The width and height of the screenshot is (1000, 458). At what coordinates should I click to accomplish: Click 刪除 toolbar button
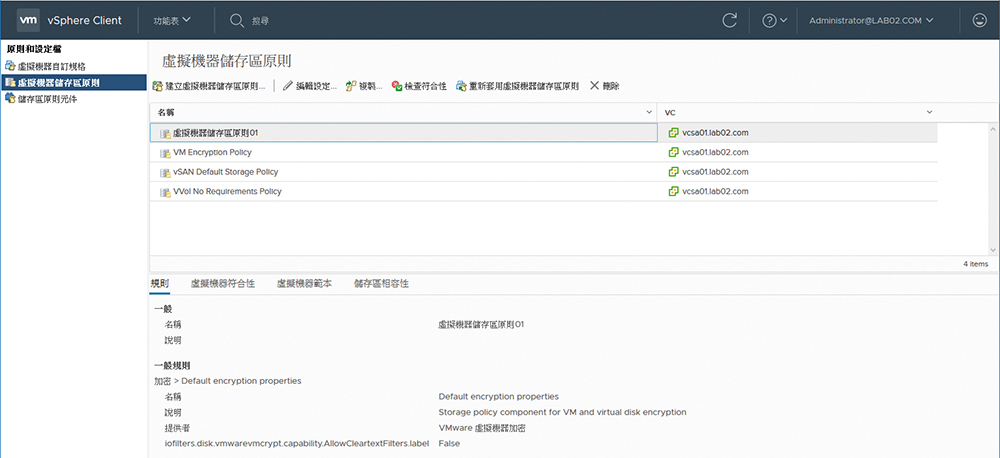click(x=605, y=85)
